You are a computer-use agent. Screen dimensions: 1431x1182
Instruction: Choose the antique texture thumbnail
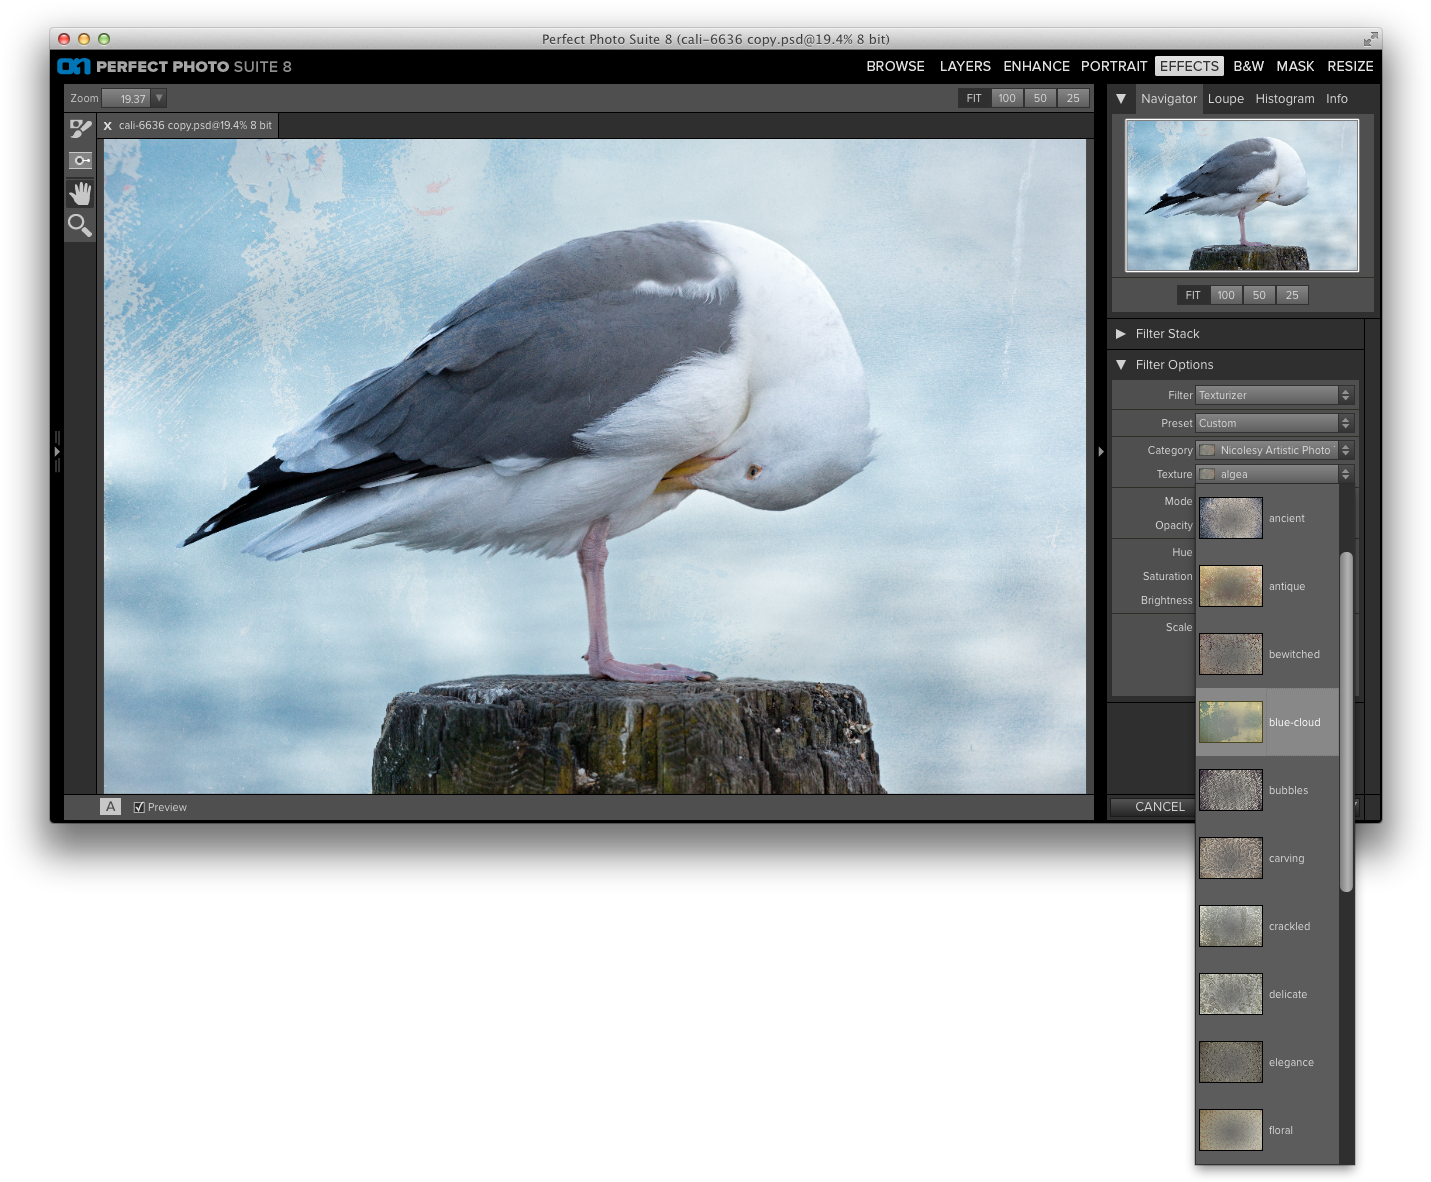click(1230, 586)
